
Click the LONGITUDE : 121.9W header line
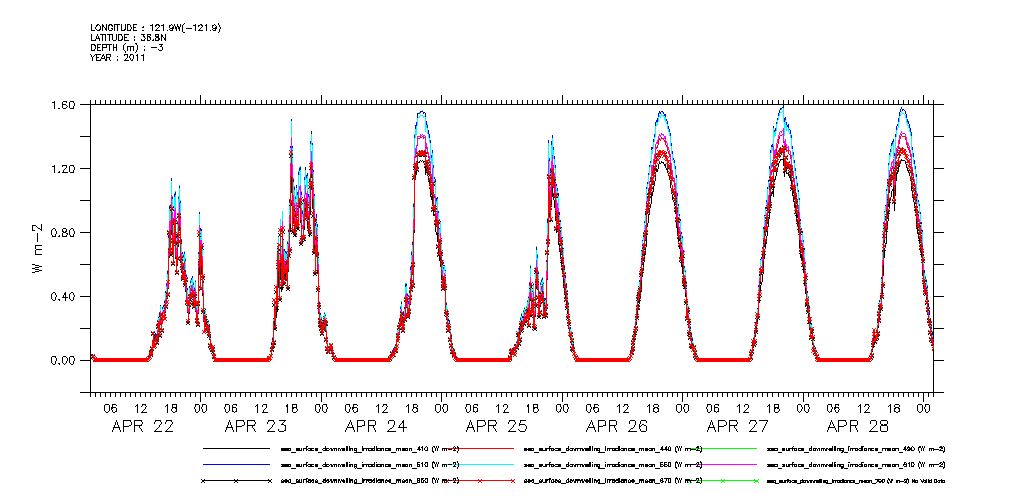pyautogui.click(x=156, y=28)
